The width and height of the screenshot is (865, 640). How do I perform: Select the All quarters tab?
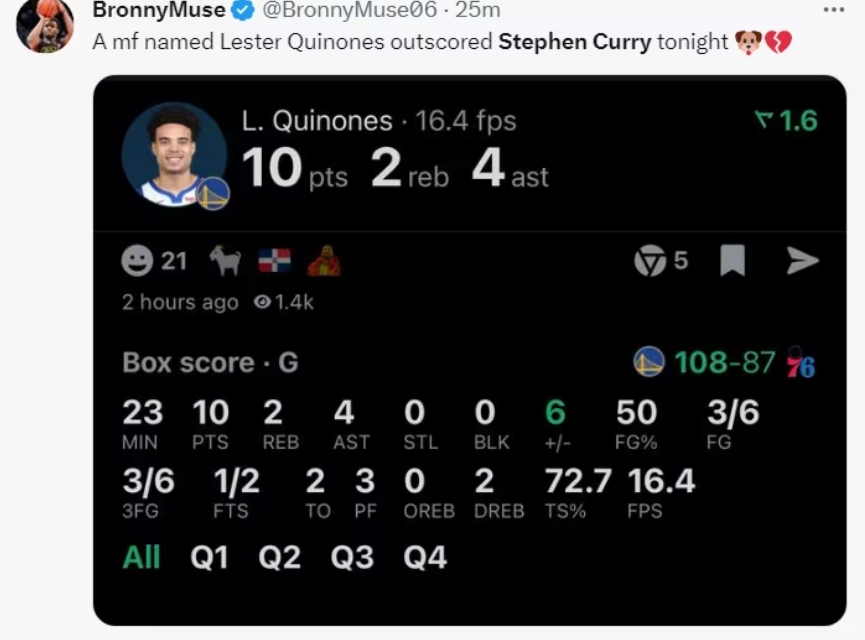tap(141, 557)
